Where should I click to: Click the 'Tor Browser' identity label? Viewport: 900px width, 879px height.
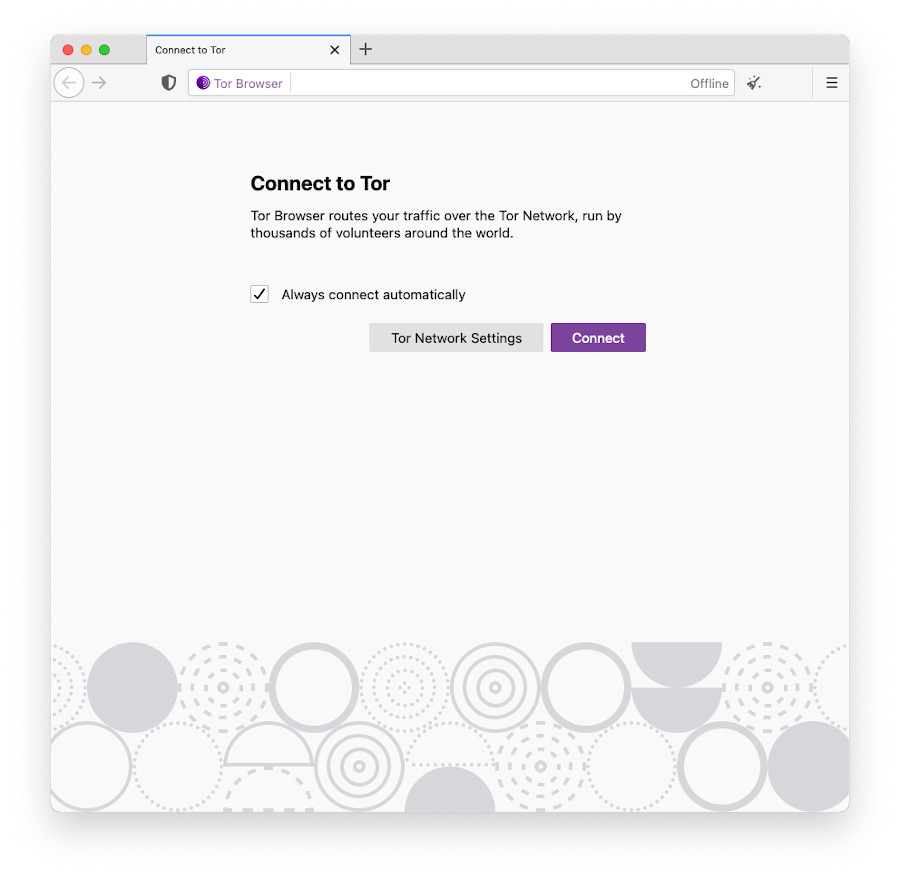(x=248, y=84)
